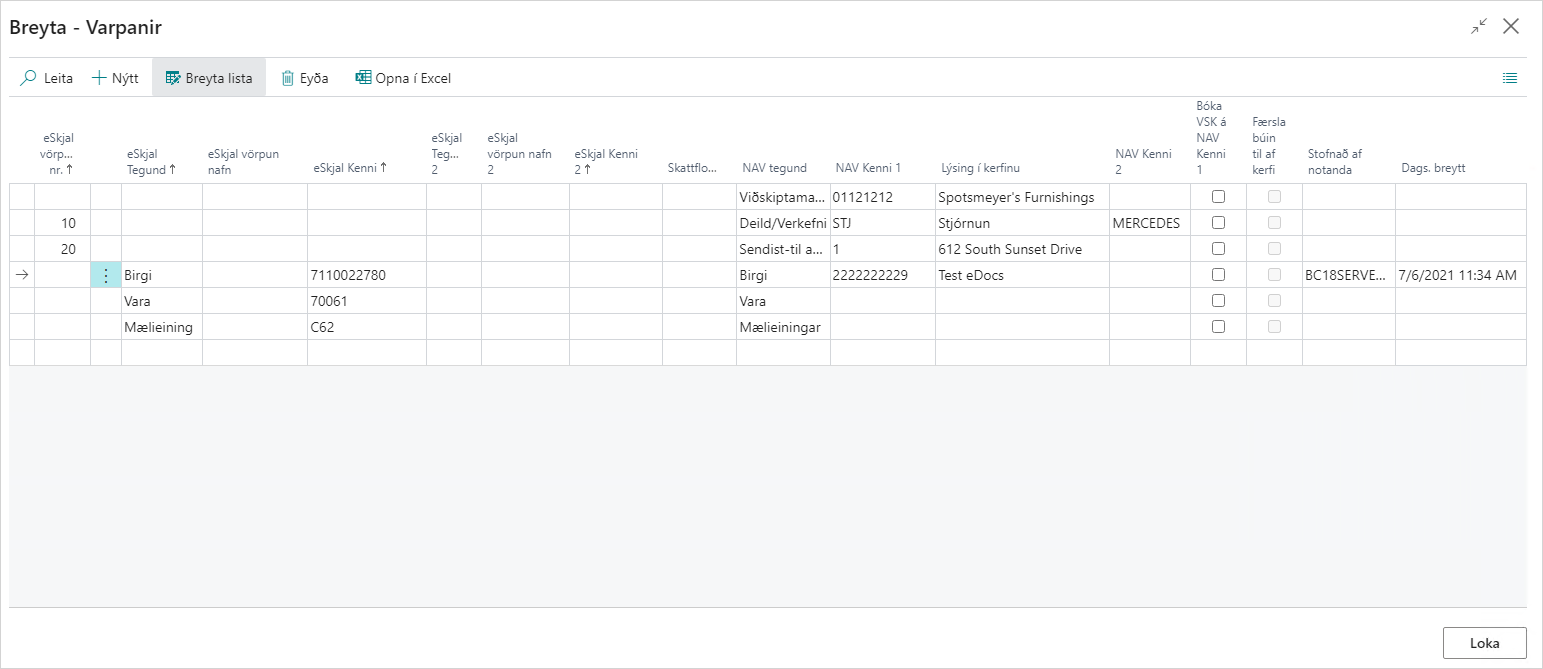Sort by eSkjal Tegund column header
The image size is (1543, 669).
pos(151,169)
